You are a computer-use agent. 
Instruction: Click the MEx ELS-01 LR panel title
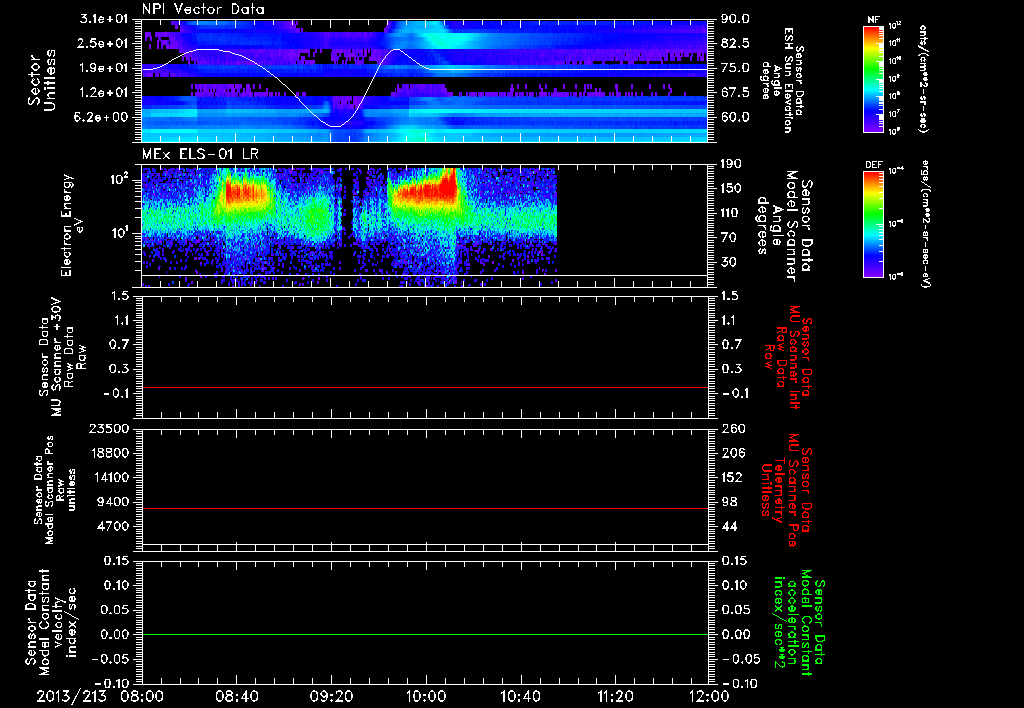(x=200, y=154)
